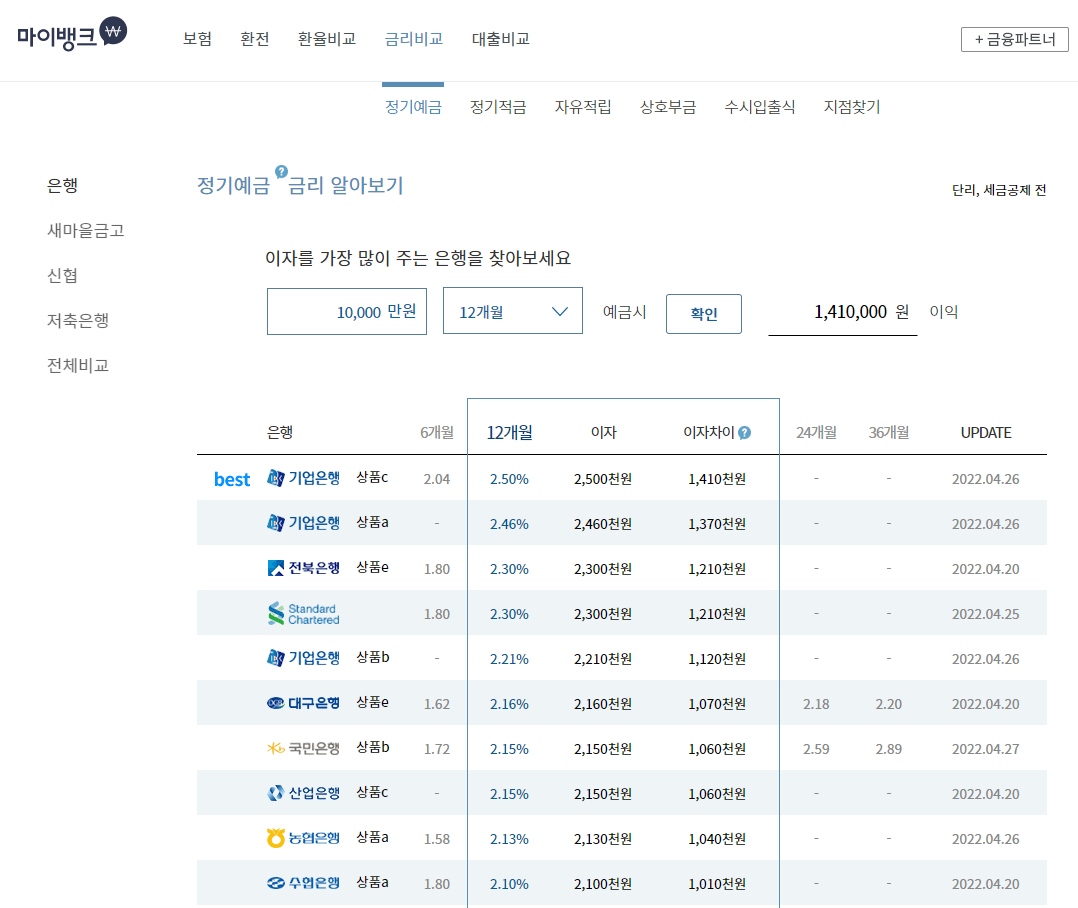Image resolution: width=1078 pixels, height=908 pixels.
Task: Click the 전북은행 logo
Action: coord(303,568)
